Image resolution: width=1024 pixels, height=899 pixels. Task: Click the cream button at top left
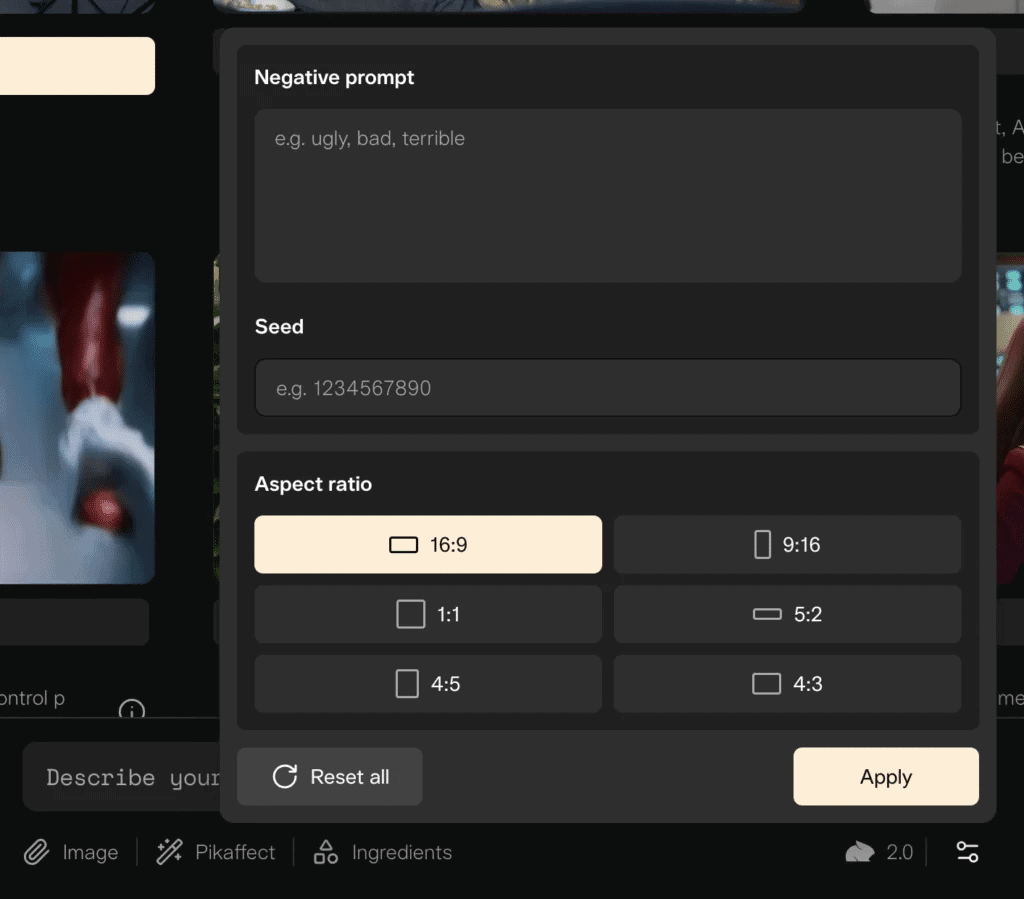(75, 66)
